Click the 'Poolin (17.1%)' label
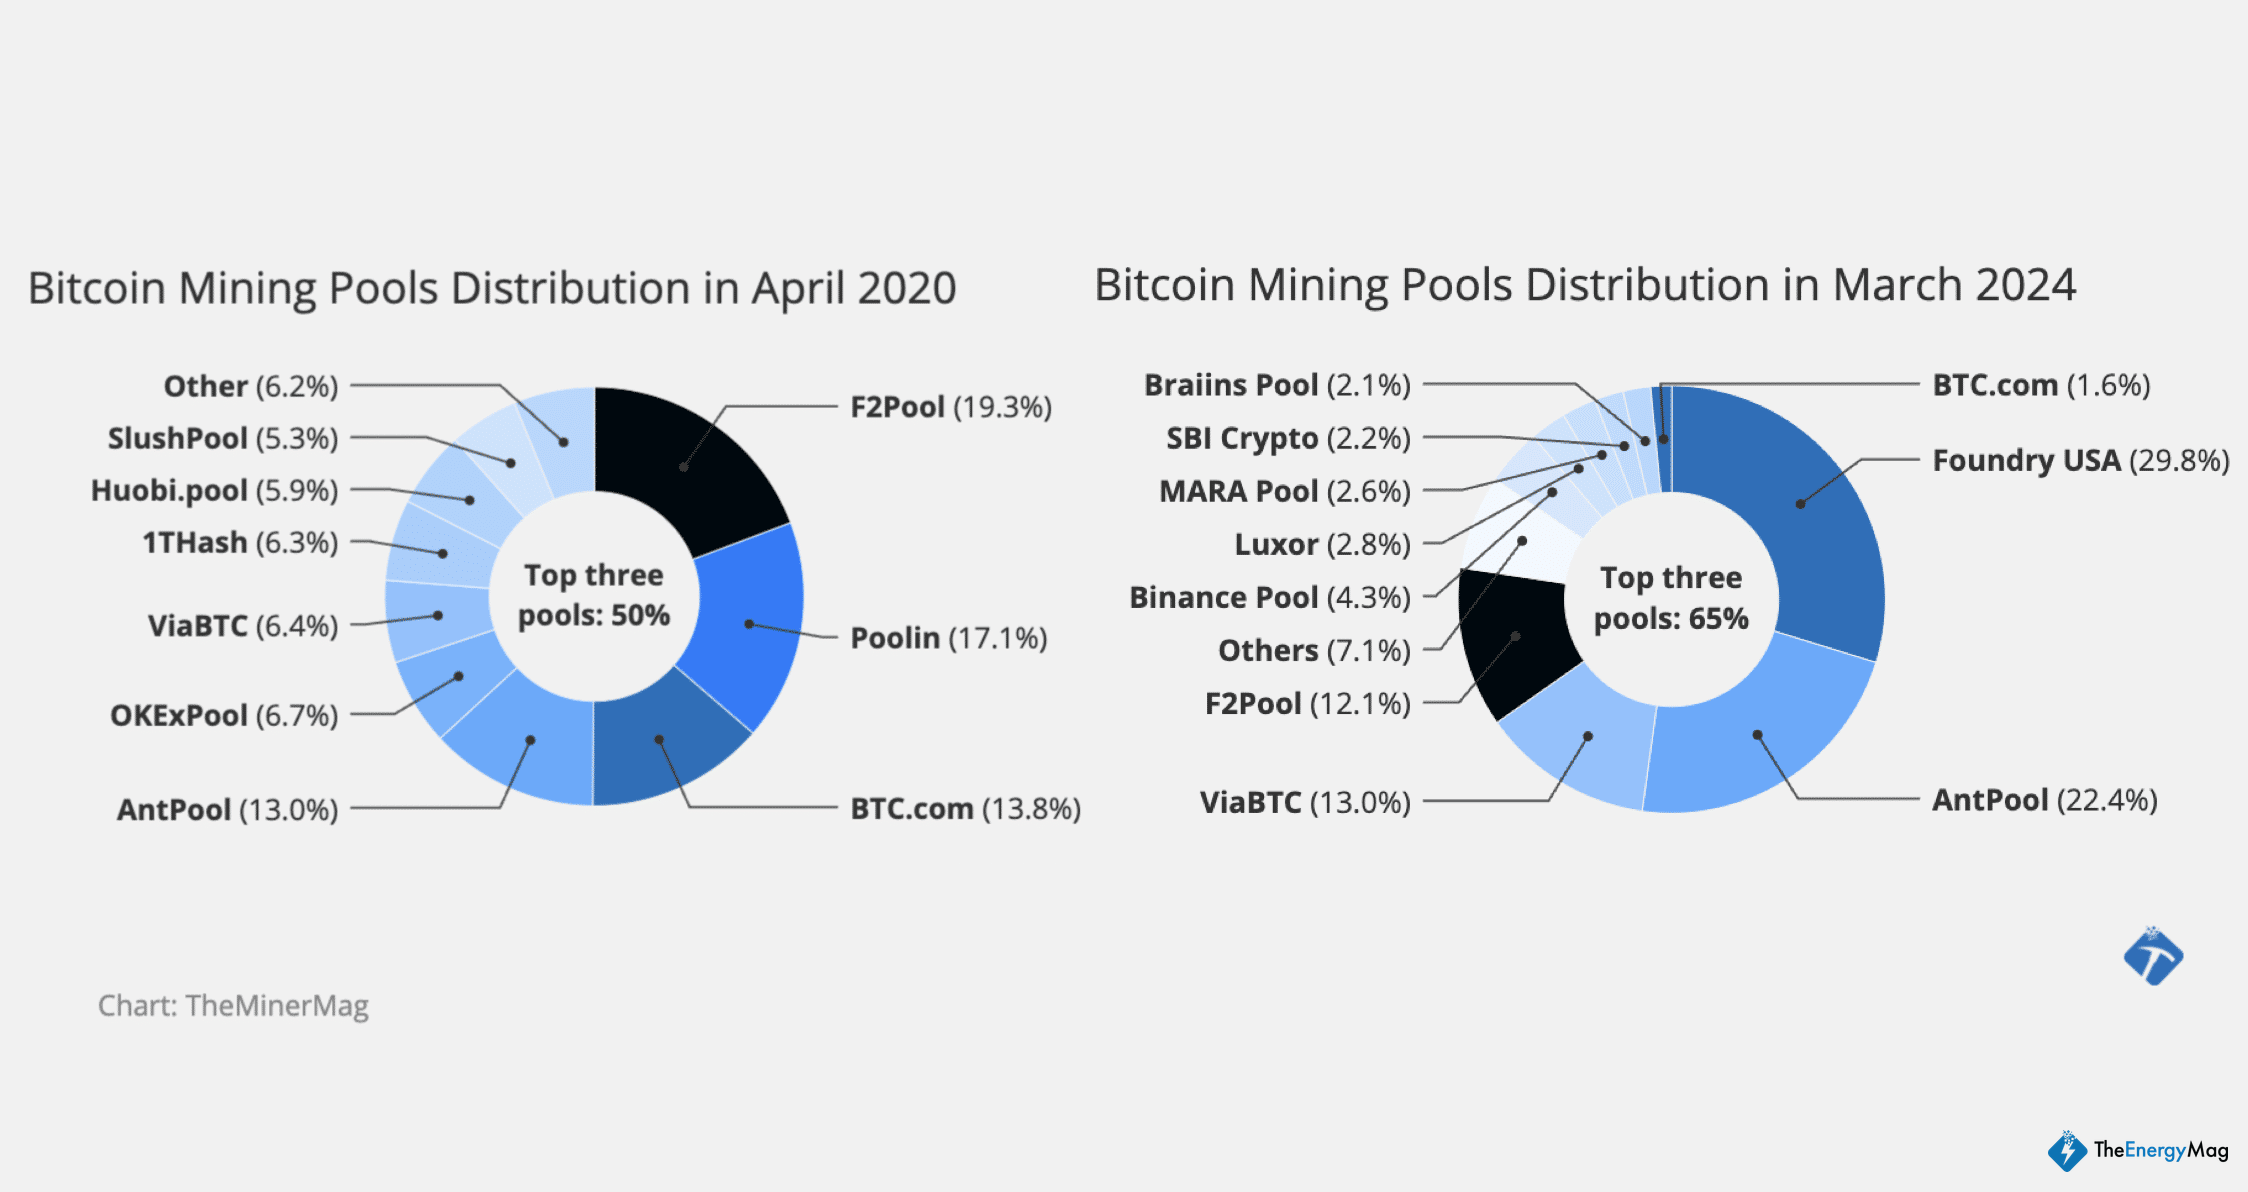Image resolution: width=2248 pixels, height=1192 pixels. coord(948,637)
